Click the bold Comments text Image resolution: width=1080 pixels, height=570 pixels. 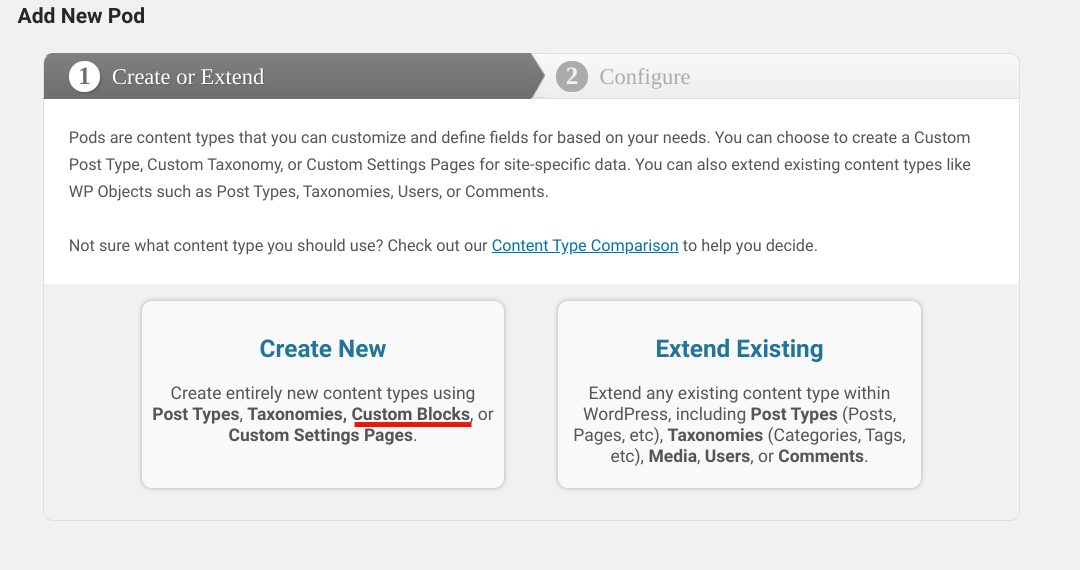pyautogui.click(x=820, y=456)
